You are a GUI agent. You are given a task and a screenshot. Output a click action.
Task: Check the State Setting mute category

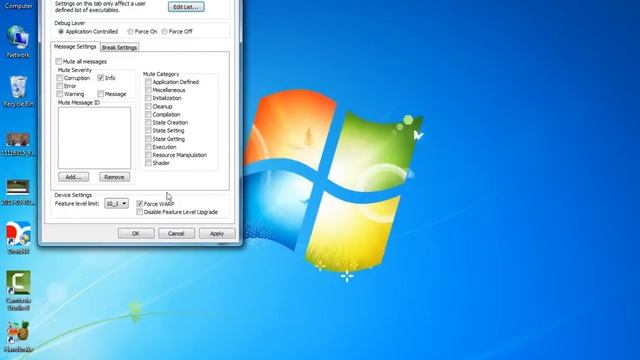pyautogui.click(x=148, y=131)
